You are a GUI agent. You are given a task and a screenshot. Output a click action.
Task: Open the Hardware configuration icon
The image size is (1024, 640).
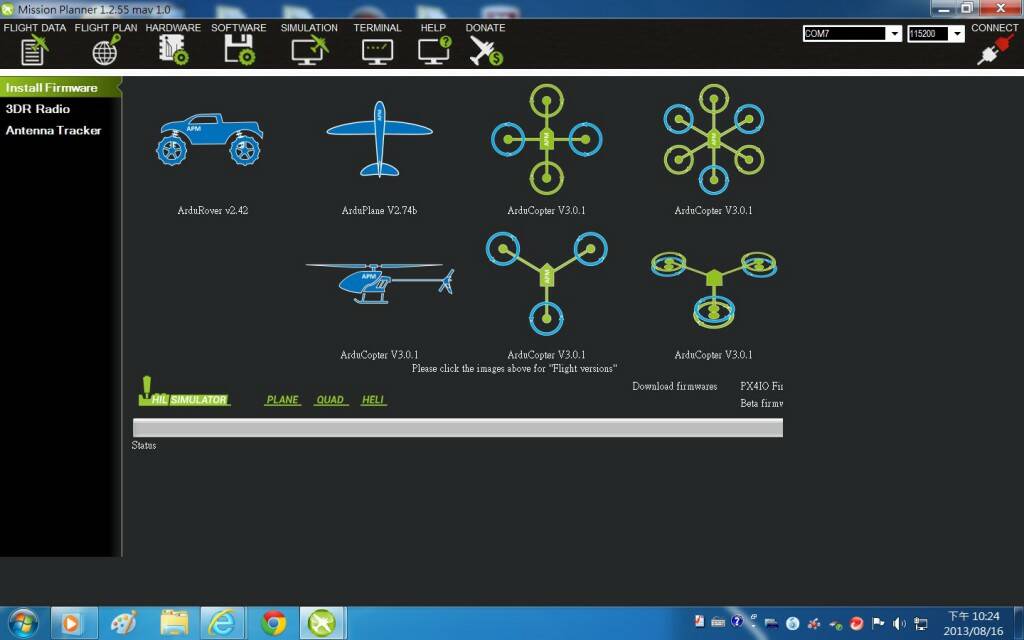point(173,50)
